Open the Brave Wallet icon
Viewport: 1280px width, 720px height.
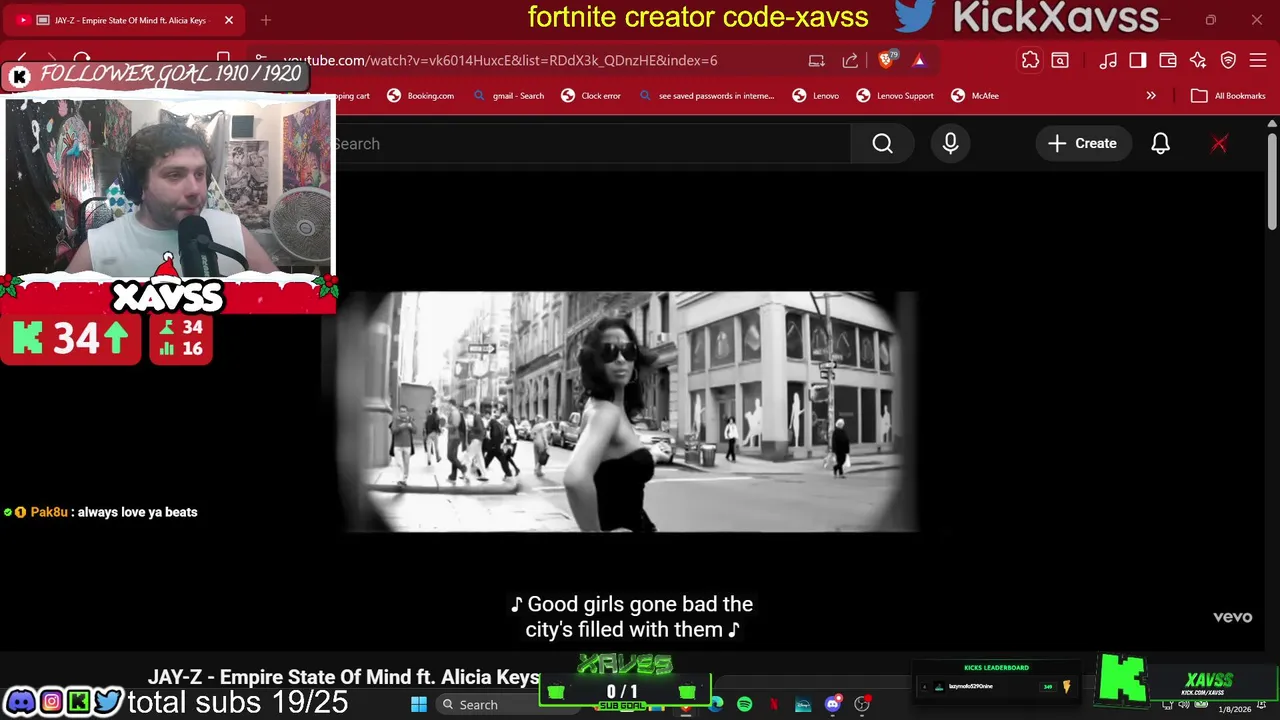(1168, 60)
